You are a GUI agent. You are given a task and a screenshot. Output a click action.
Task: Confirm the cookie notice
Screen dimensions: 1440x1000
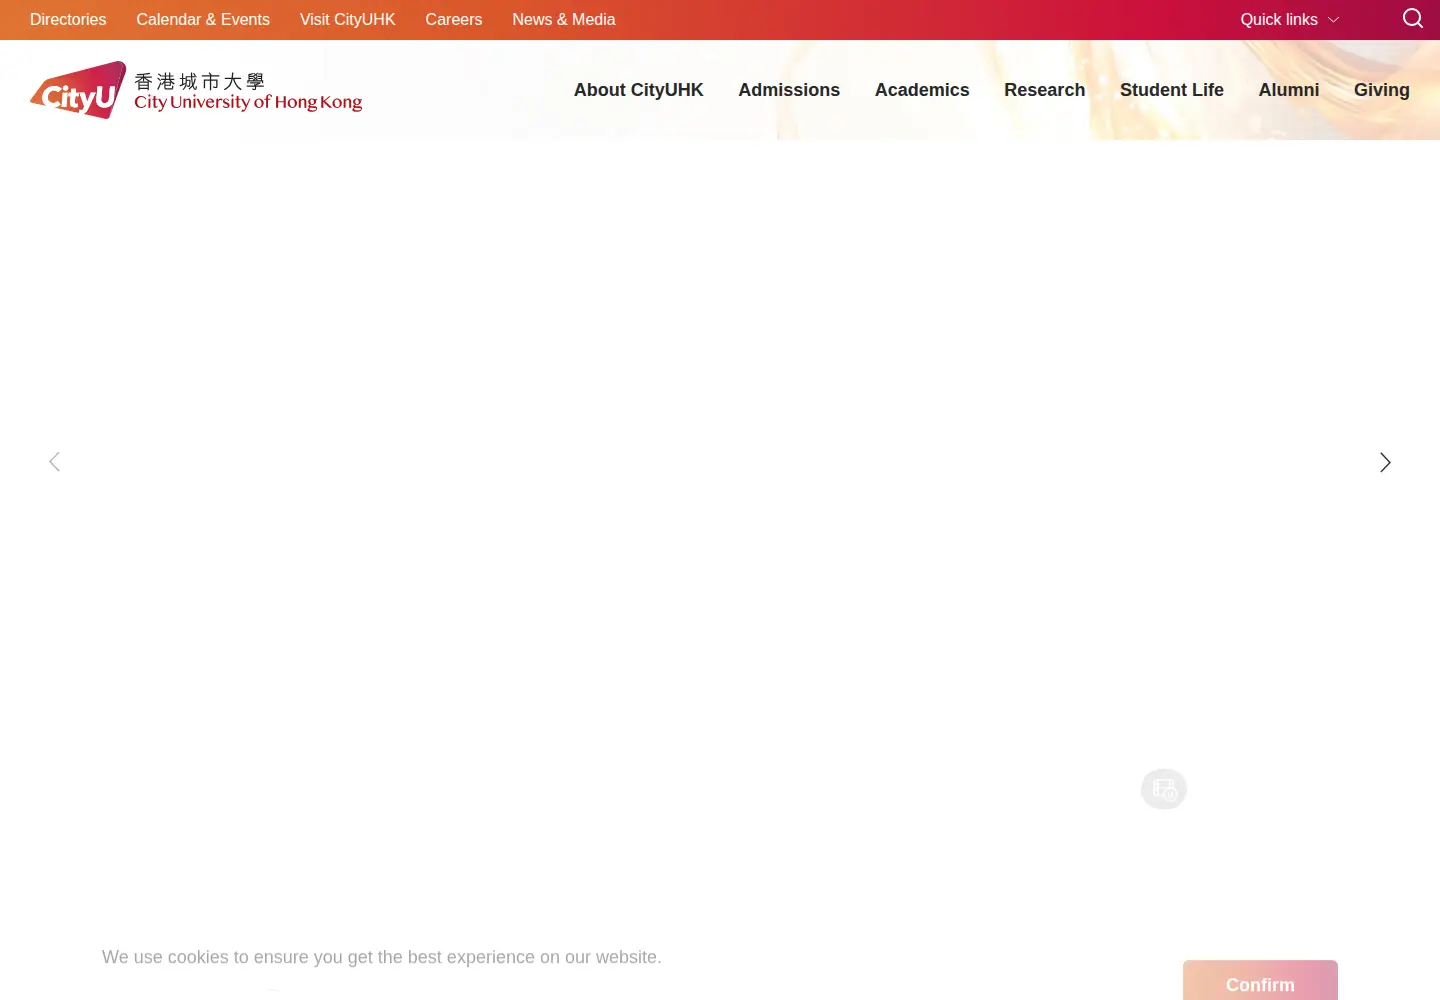(x=1260, y=982)
